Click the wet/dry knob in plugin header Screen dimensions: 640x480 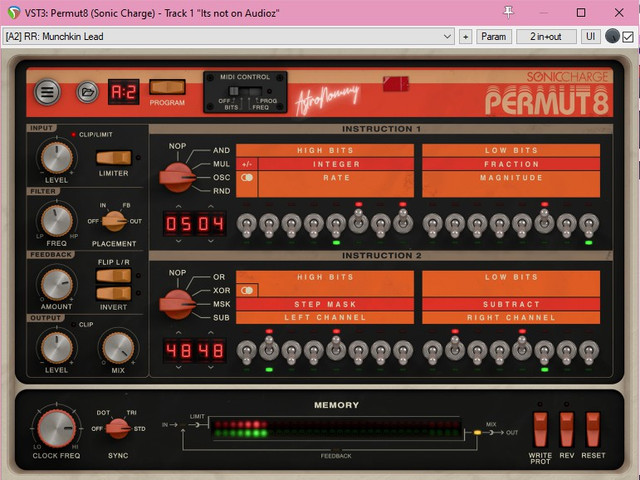point(612,36)
